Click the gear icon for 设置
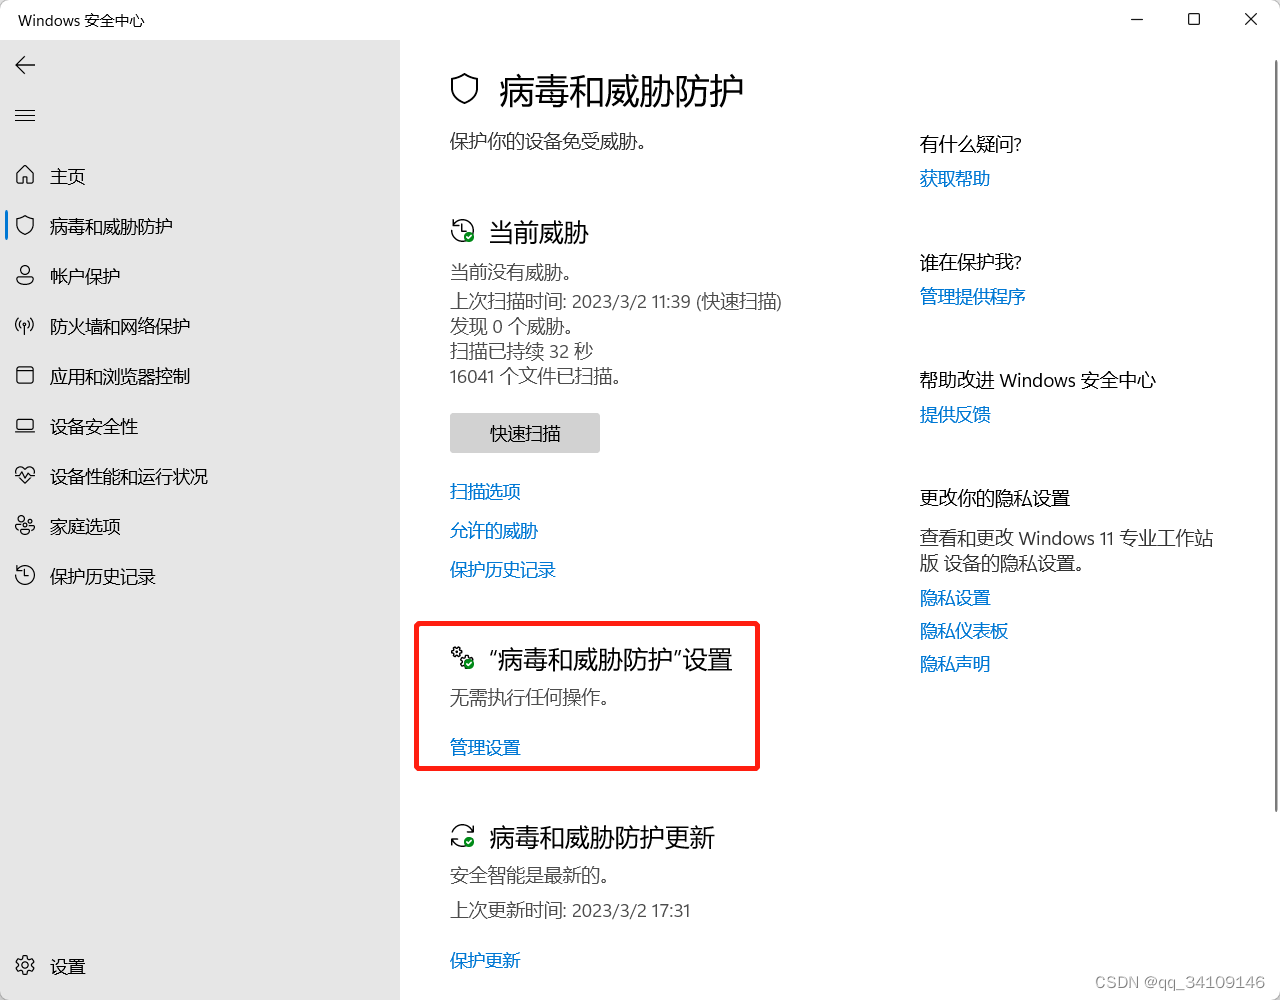The height and width of the screenshot is (1000, 1280). [25, 966]
